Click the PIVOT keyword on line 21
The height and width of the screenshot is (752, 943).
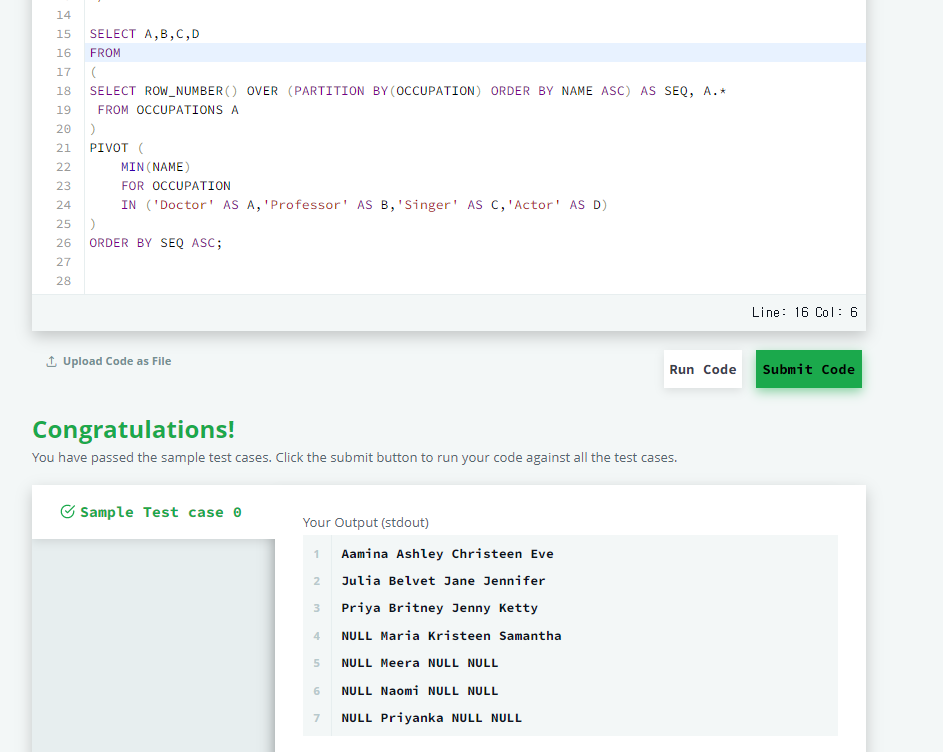coord(109,148)
